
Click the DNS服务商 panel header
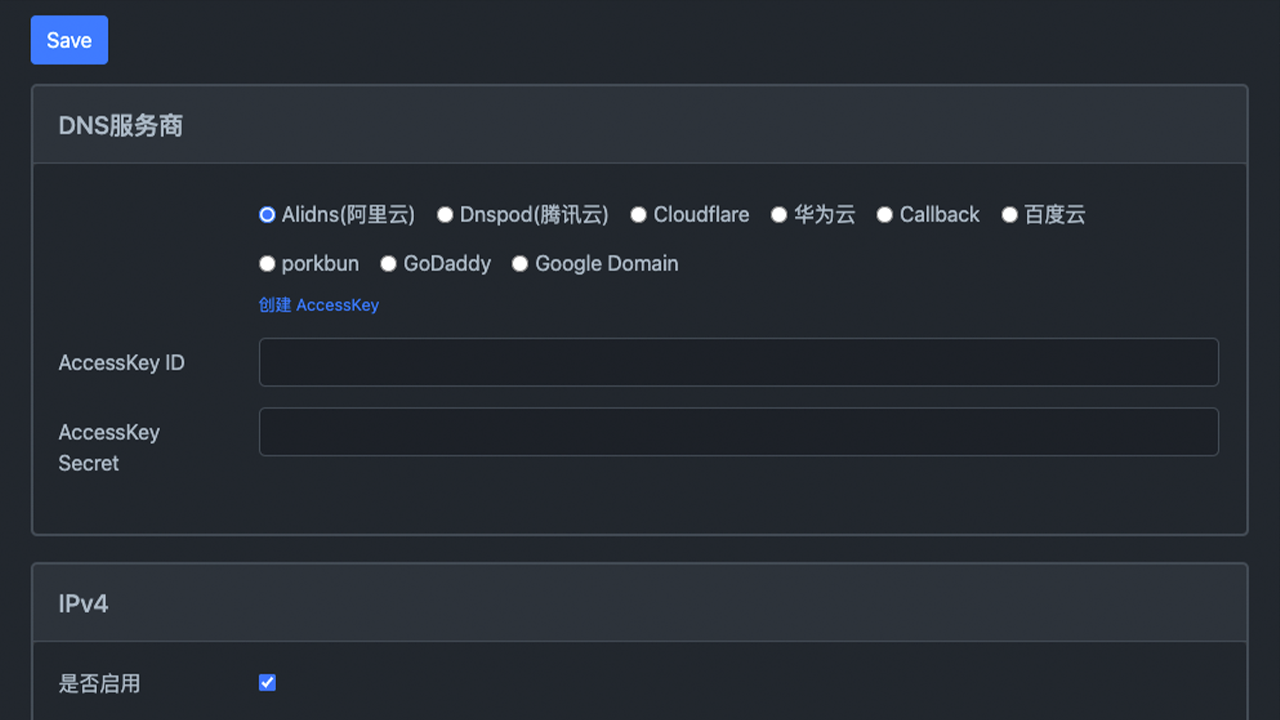tap(121, 126)
